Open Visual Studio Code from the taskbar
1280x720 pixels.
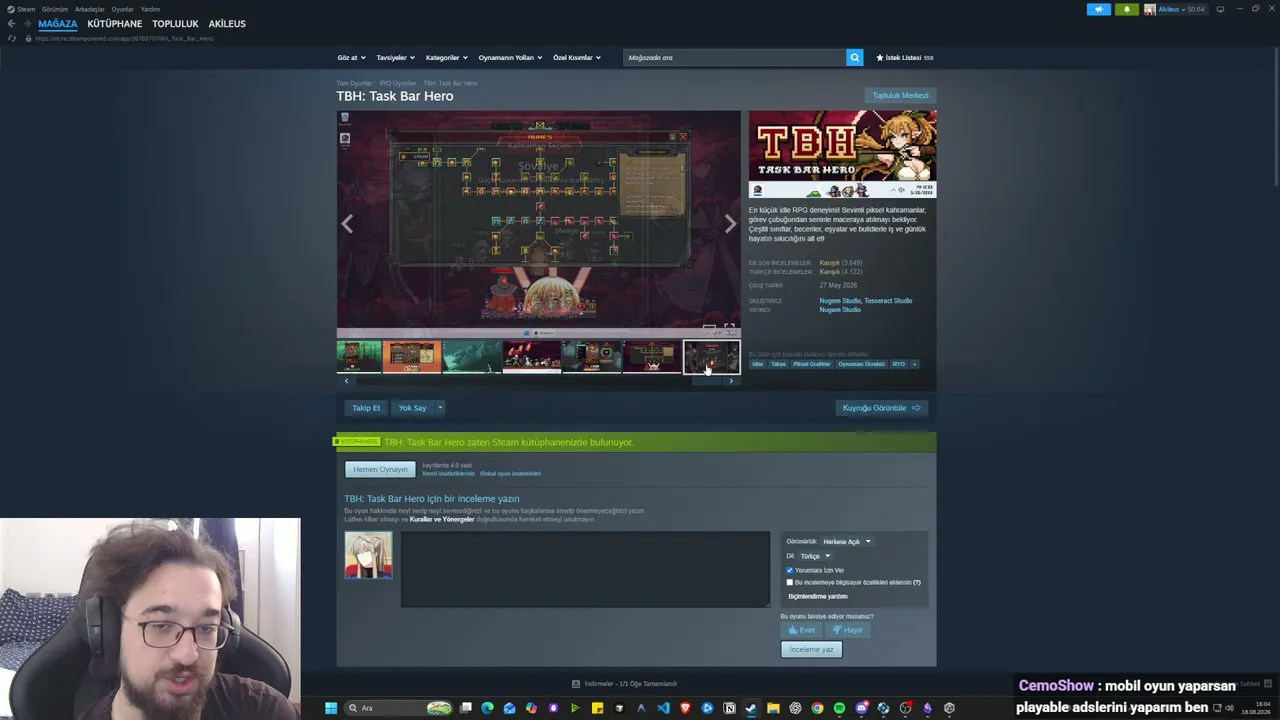(x=663, y=708)
